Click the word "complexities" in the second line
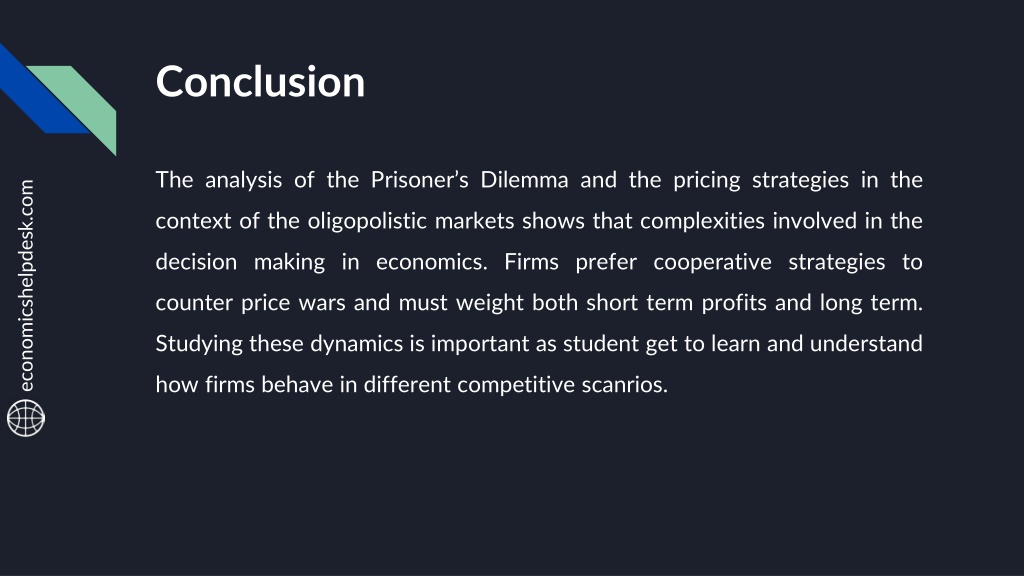1024x576 pixels. (702, 221)
